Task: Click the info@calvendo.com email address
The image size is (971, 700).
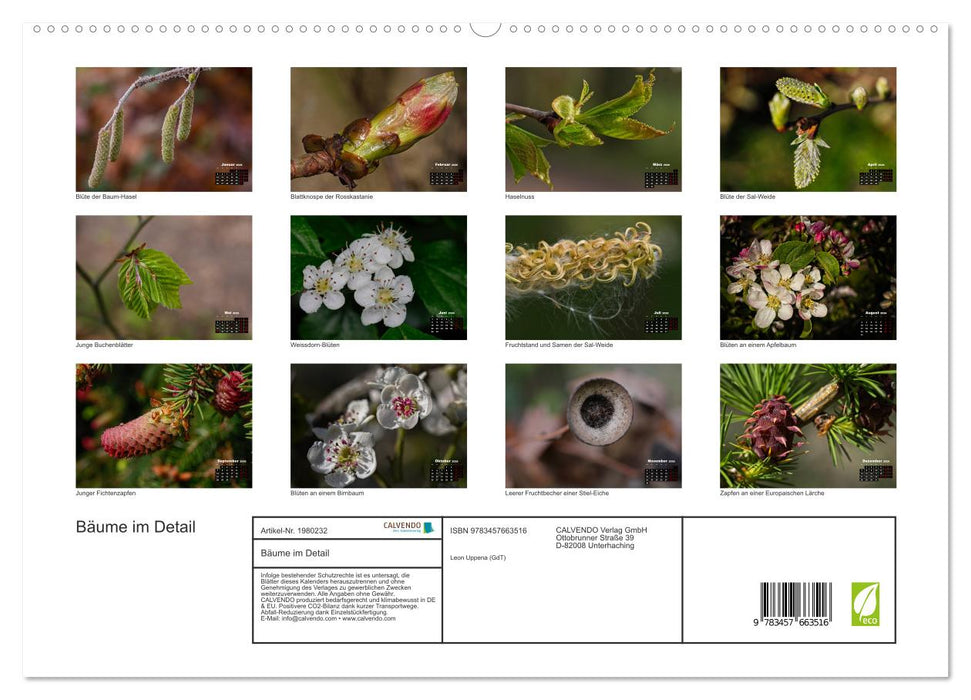Action: coord(309,619)
